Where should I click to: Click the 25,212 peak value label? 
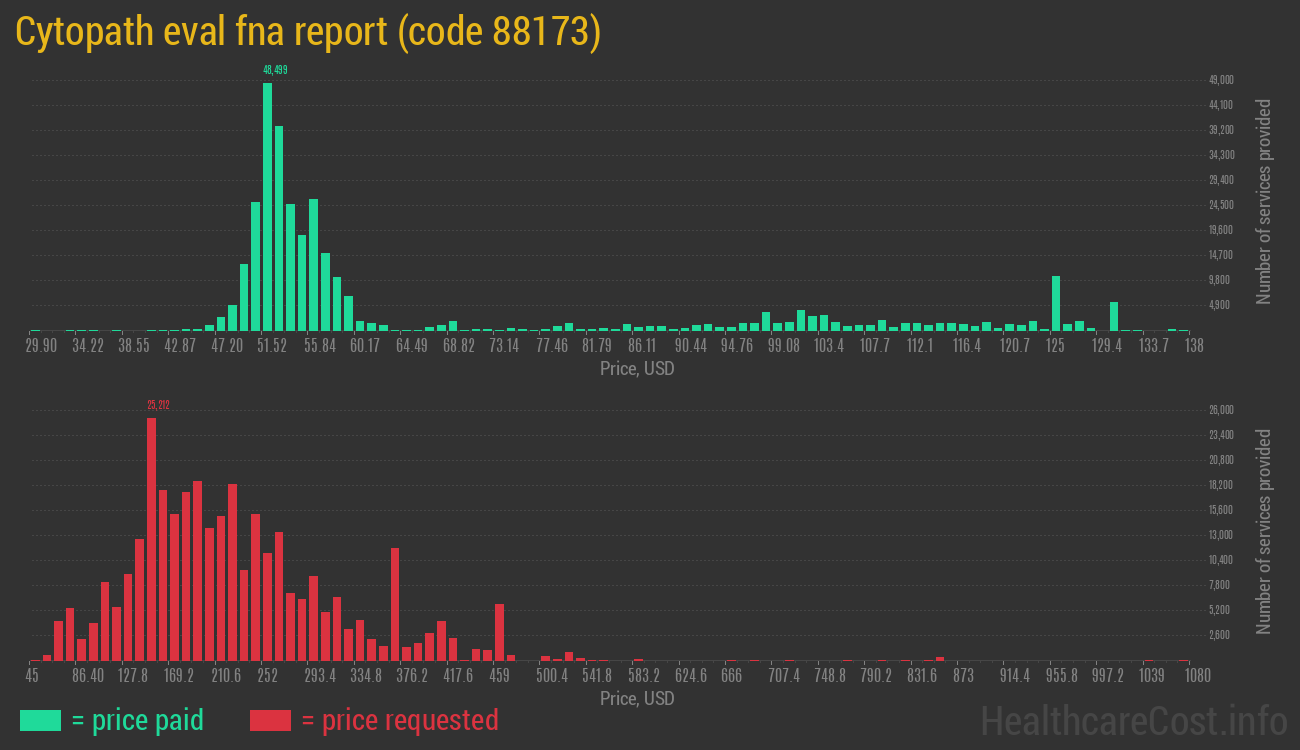(158, 405)
